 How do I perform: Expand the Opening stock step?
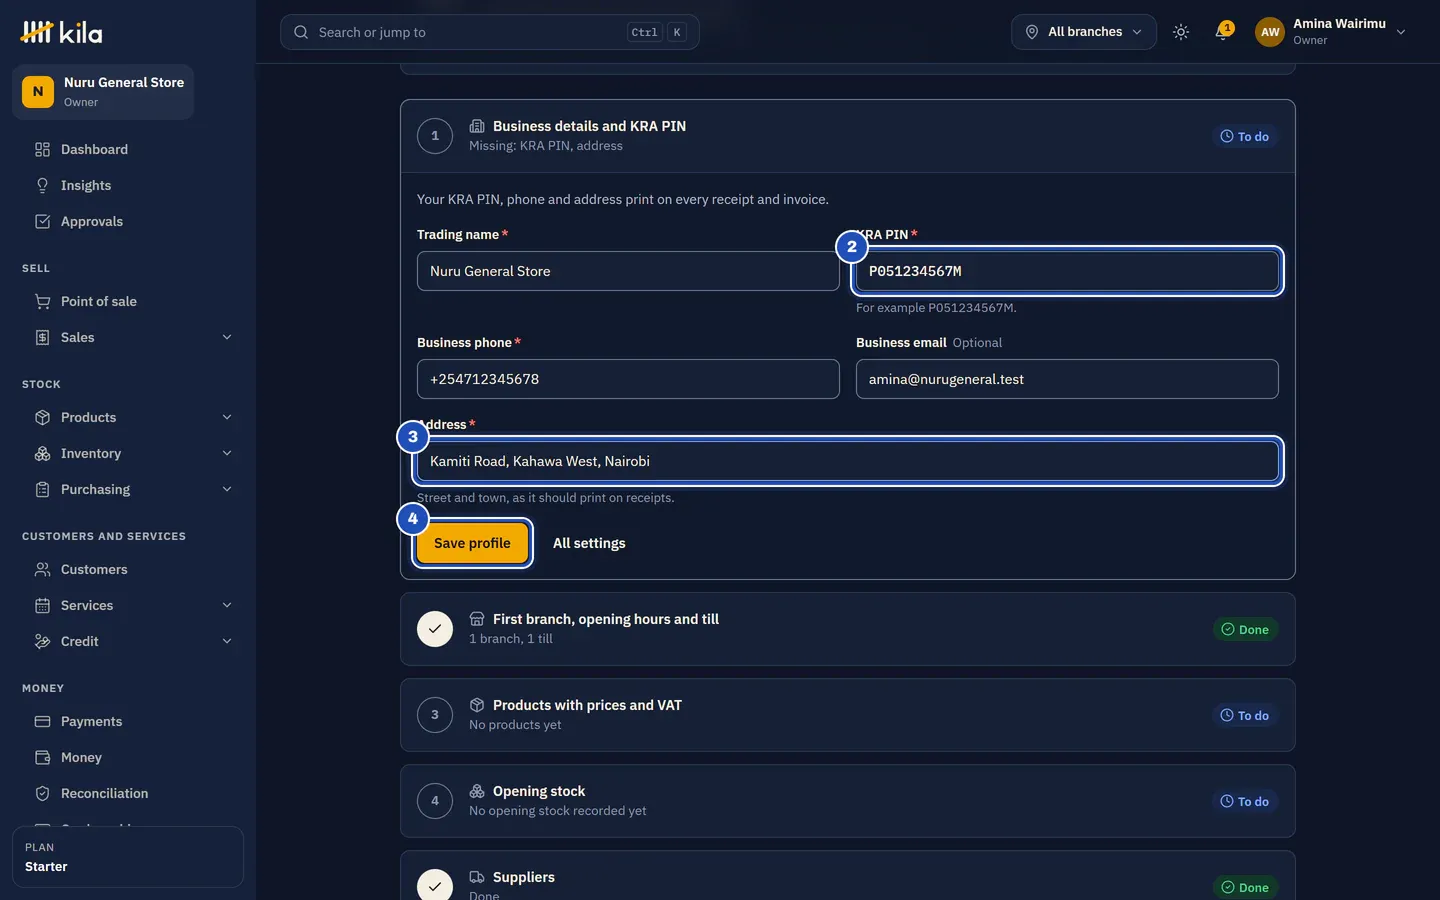[x=848, y=801]
